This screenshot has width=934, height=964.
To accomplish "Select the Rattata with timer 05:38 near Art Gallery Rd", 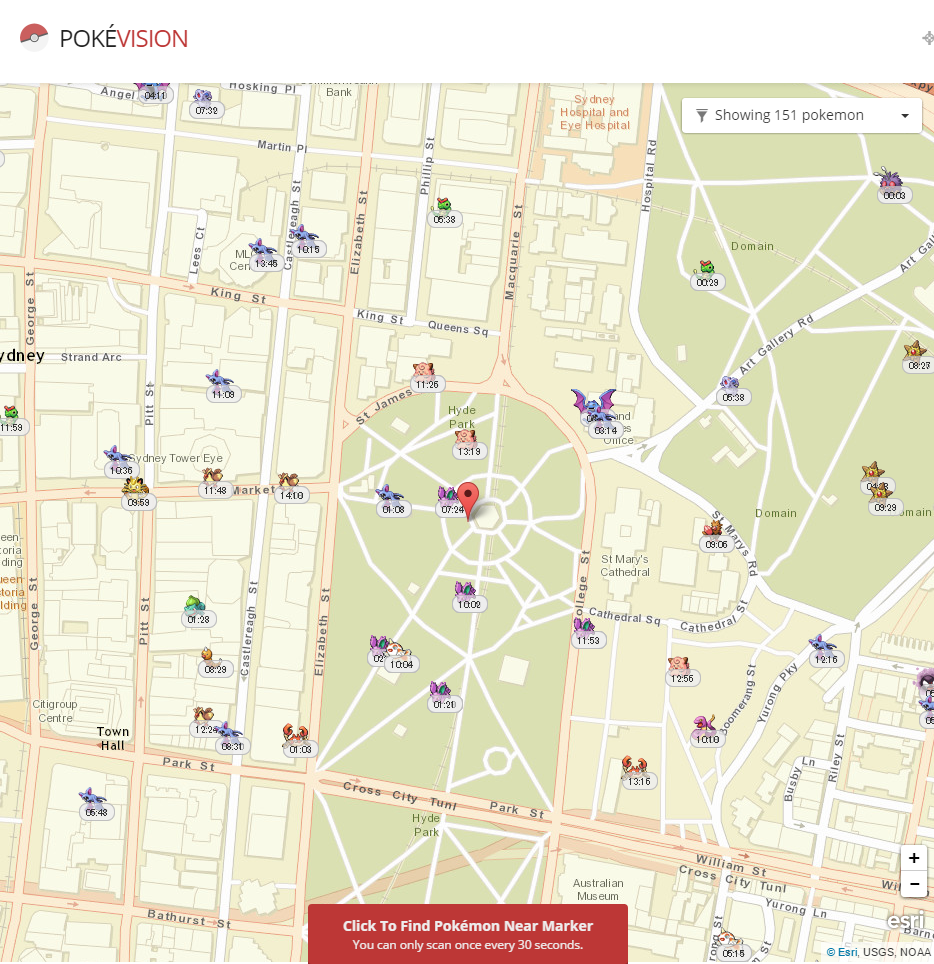I will click(x=732, y=390).
